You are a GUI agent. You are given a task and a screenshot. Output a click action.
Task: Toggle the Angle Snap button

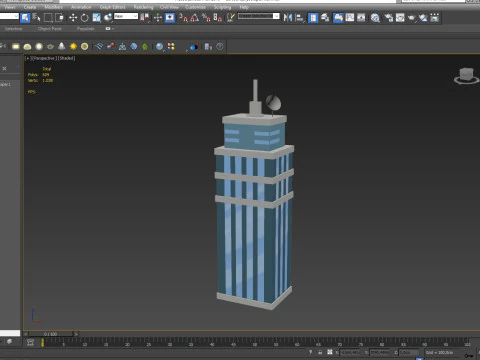click(x=195, y=17)
